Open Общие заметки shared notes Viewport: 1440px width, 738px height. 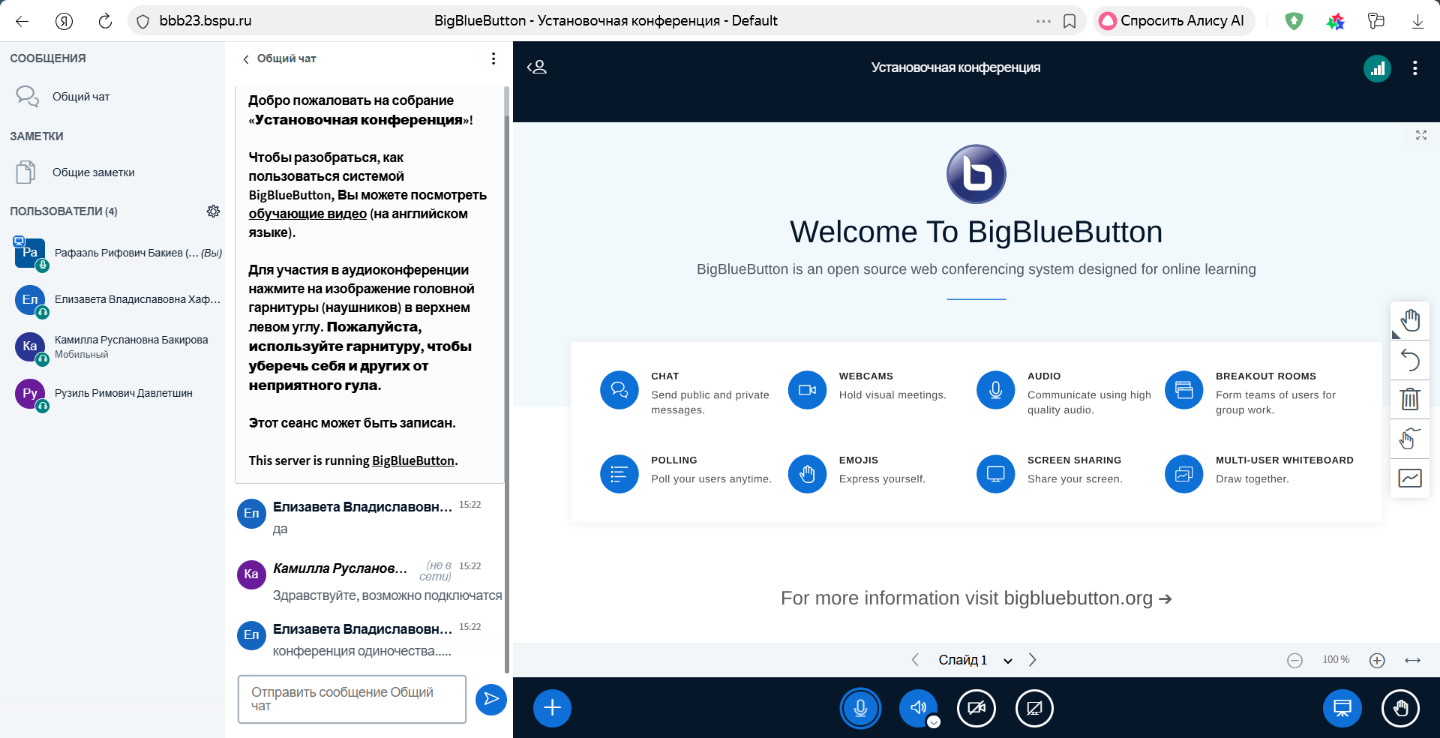(x=92, y=172)
